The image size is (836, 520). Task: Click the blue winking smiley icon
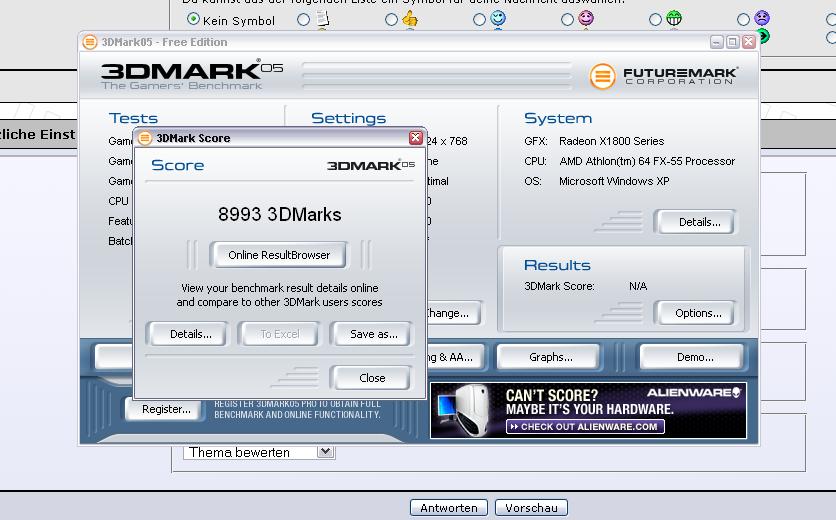[498, 19]
